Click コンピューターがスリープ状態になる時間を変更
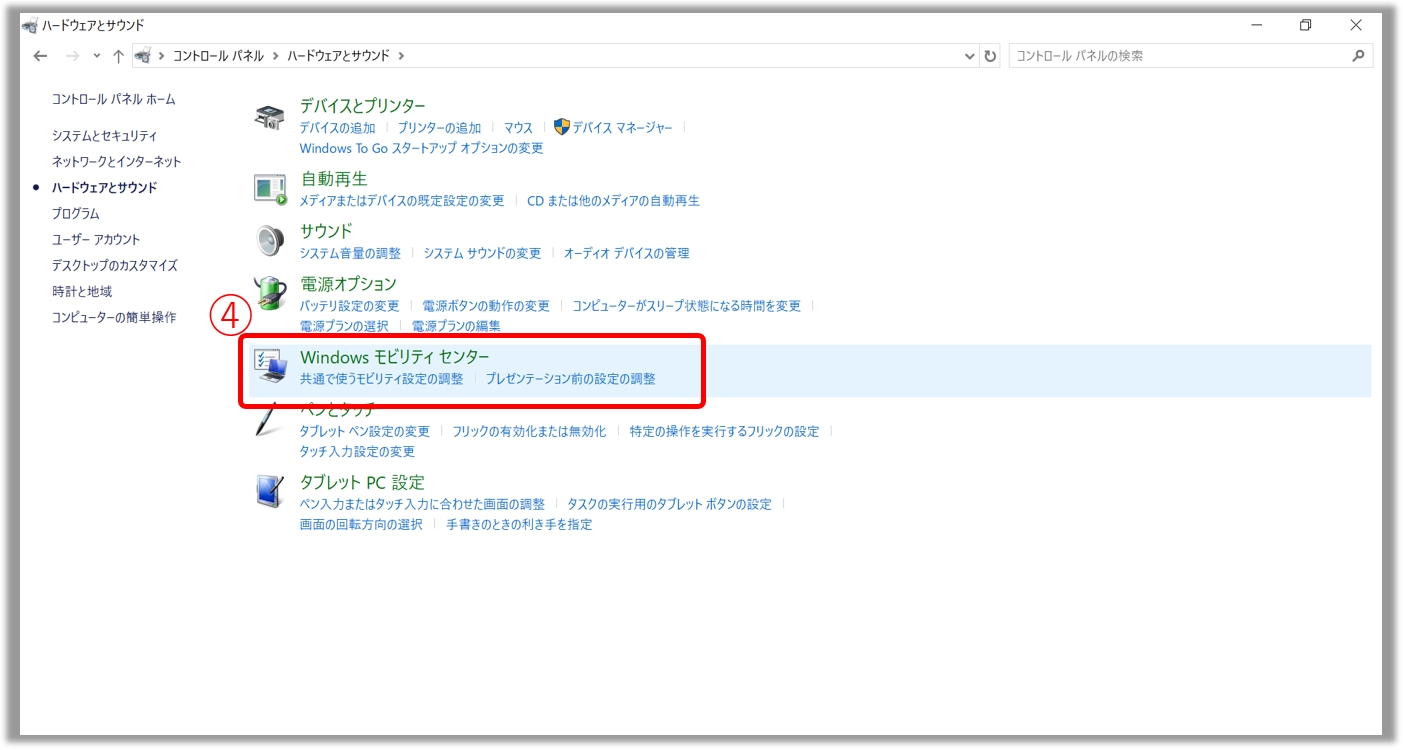1403x750 pixels. click(x=686, y=306)
